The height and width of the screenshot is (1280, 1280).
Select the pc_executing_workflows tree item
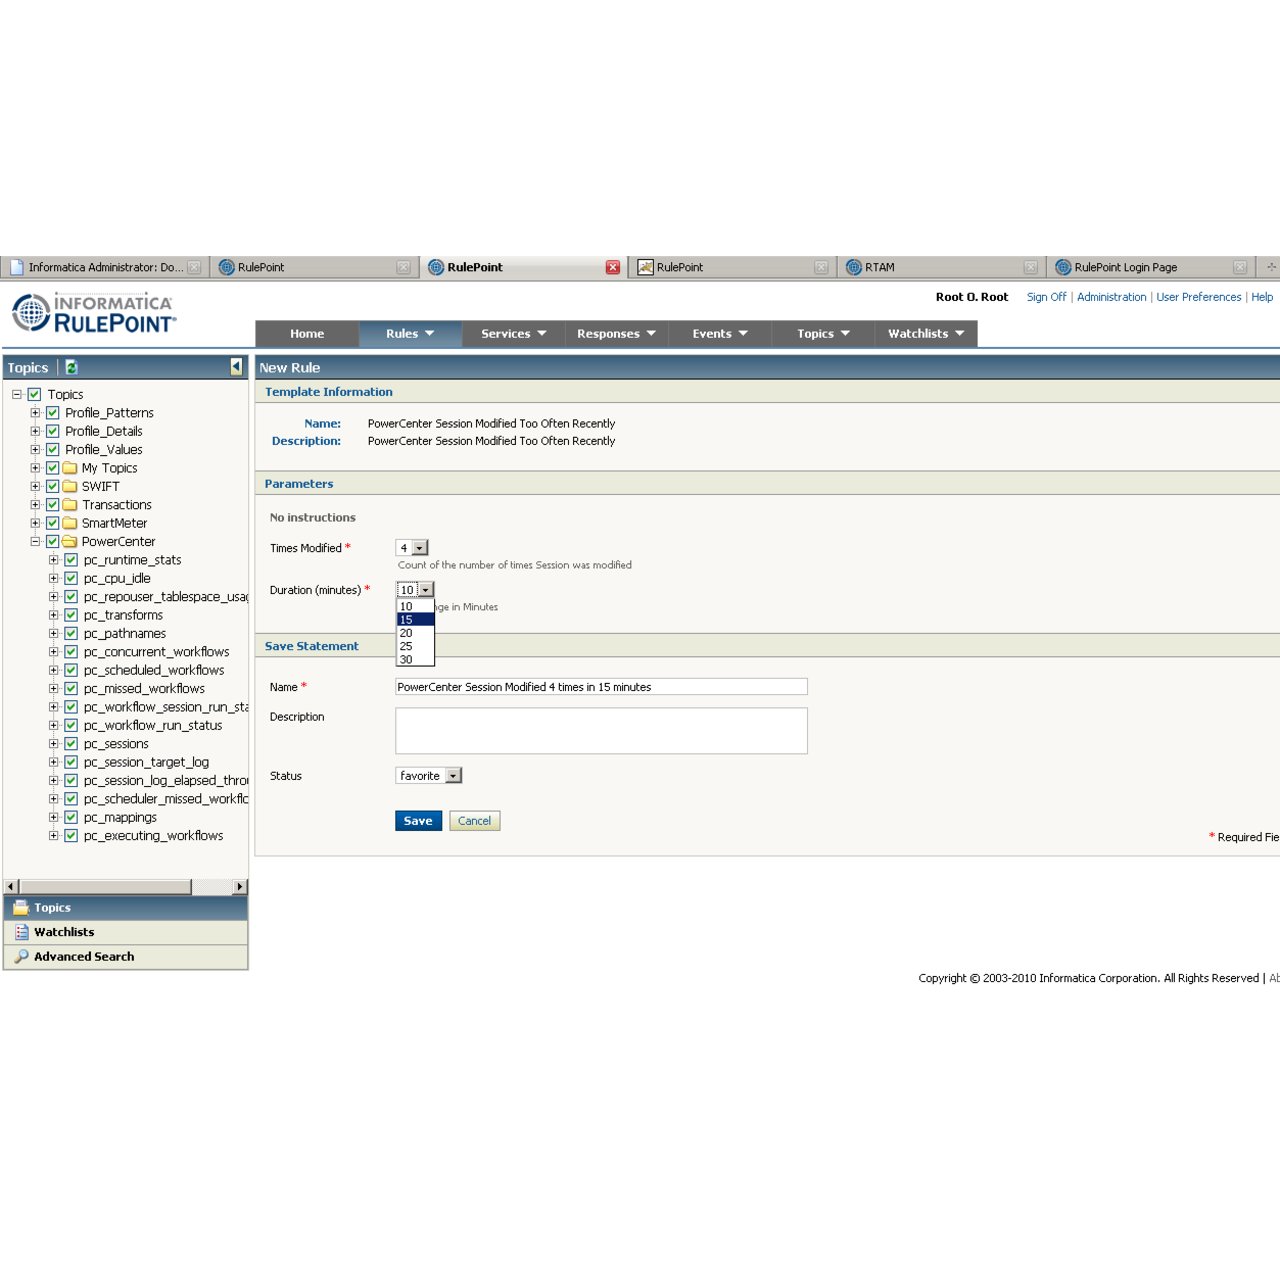153,836
